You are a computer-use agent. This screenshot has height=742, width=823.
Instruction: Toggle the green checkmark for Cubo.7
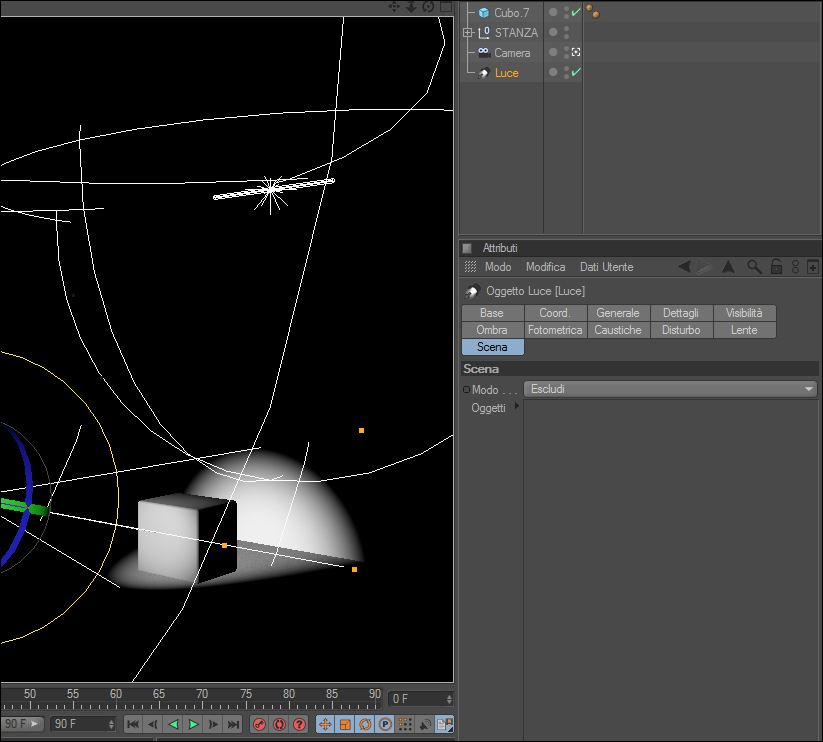(x=576, y=12)
